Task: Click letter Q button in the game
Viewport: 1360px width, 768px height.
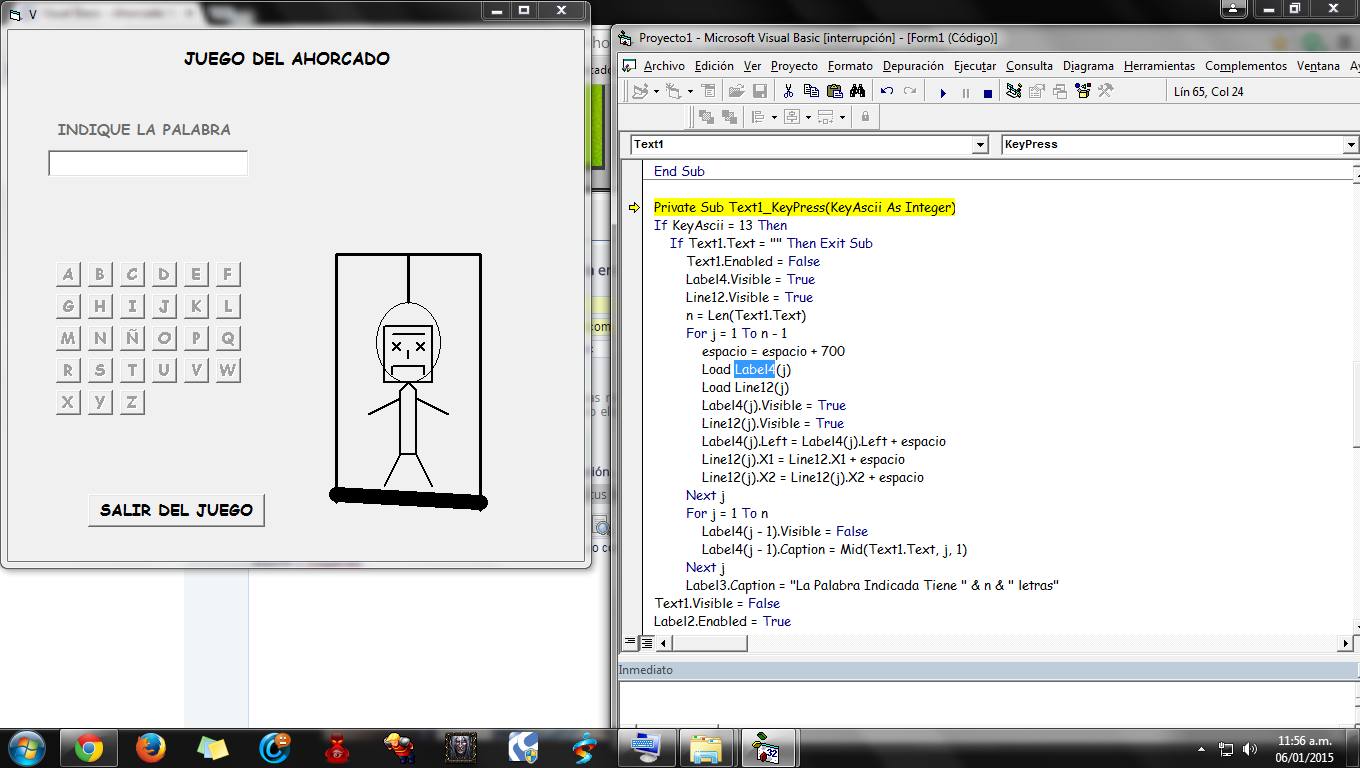Action: pyautogui.click(x=228, y=339)
